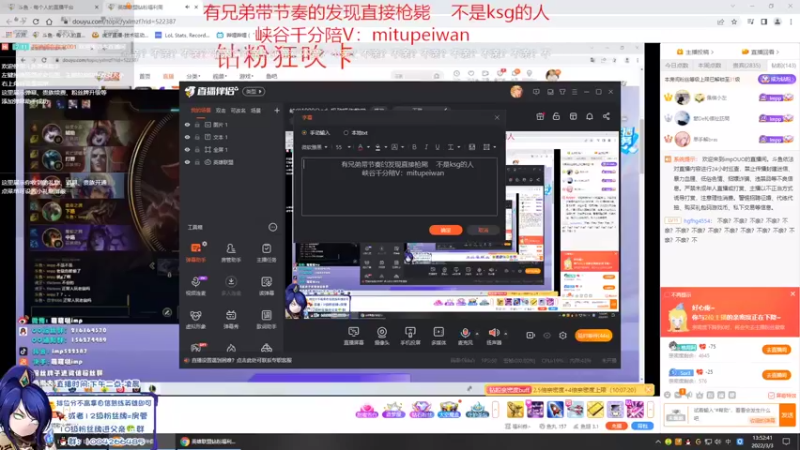Bookmark the page with the star icon
The image size is (800, 450).
pos(734,21)
